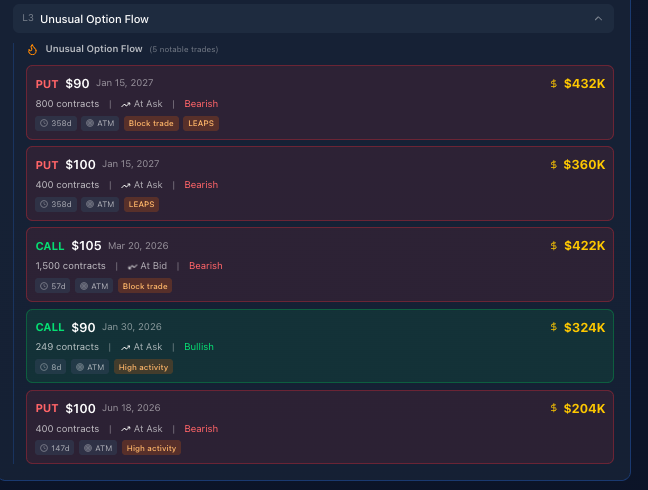Click the dollar icon next to $422K
This screenshot has width=648, height=490.
point(554,246)
